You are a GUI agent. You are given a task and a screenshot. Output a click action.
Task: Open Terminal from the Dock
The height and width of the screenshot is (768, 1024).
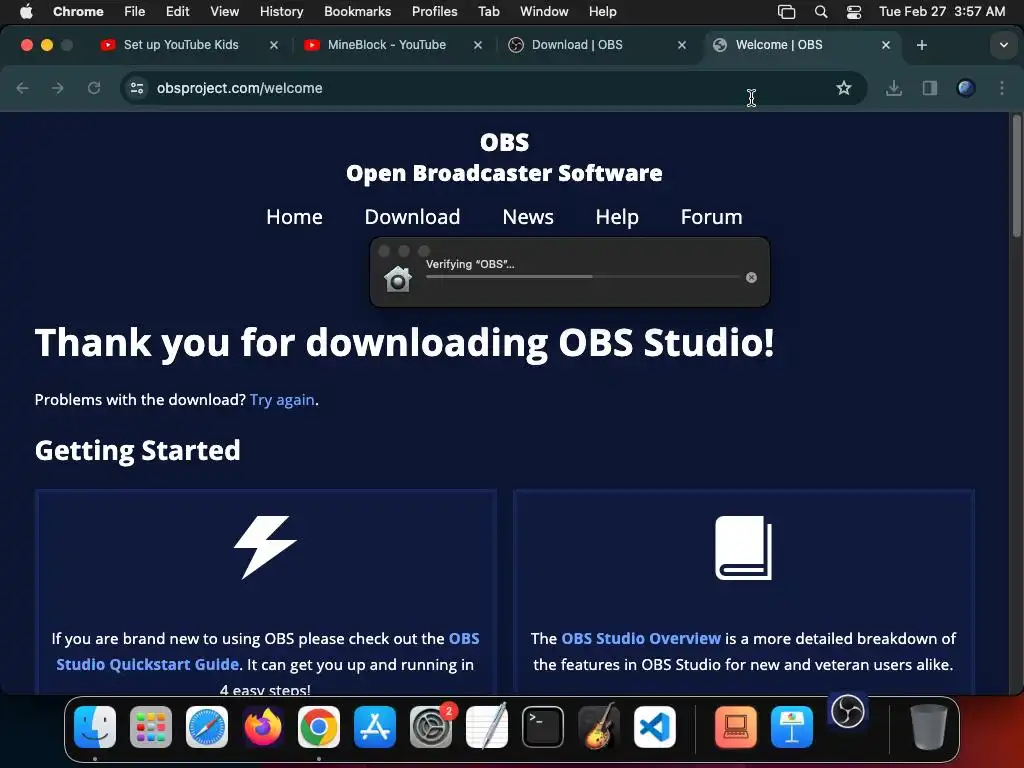coord(543,727)
